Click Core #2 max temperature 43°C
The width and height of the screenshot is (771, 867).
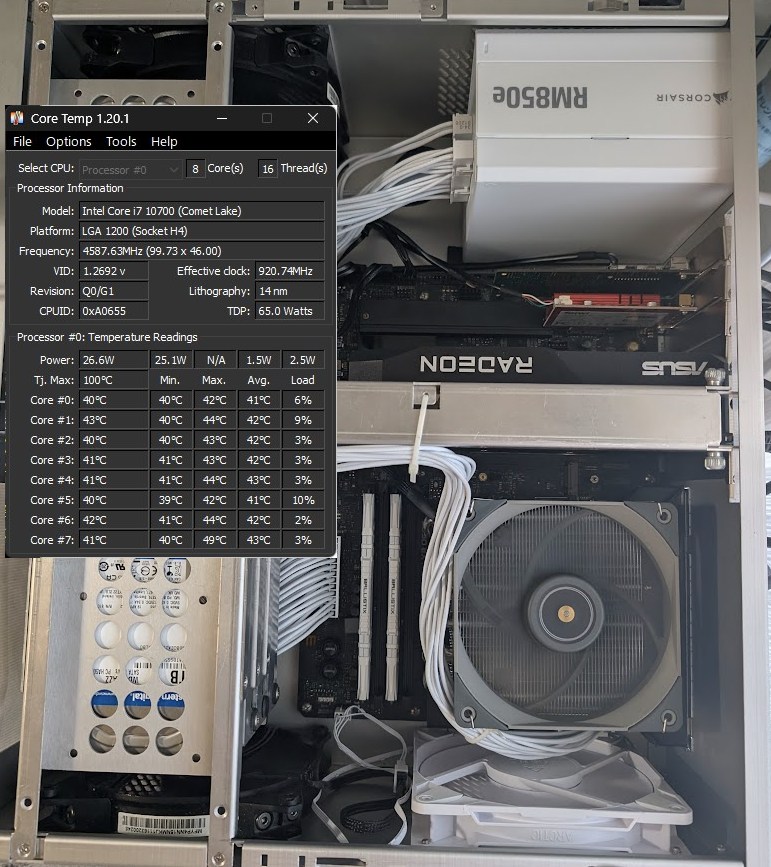pos(215,440)
